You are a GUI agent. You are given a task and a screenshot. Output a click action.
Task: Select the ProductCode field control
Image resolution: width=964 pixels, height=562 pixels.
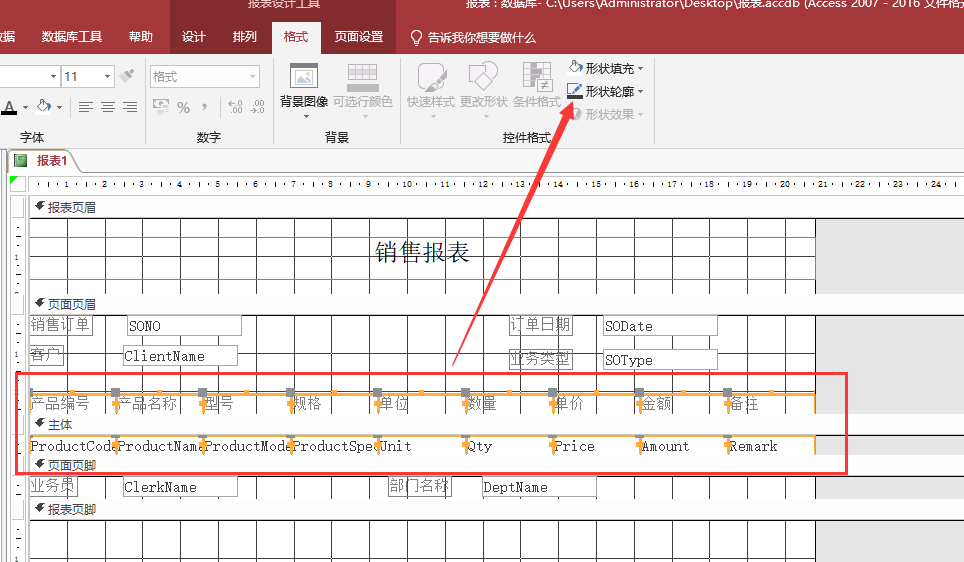(72, 446)
